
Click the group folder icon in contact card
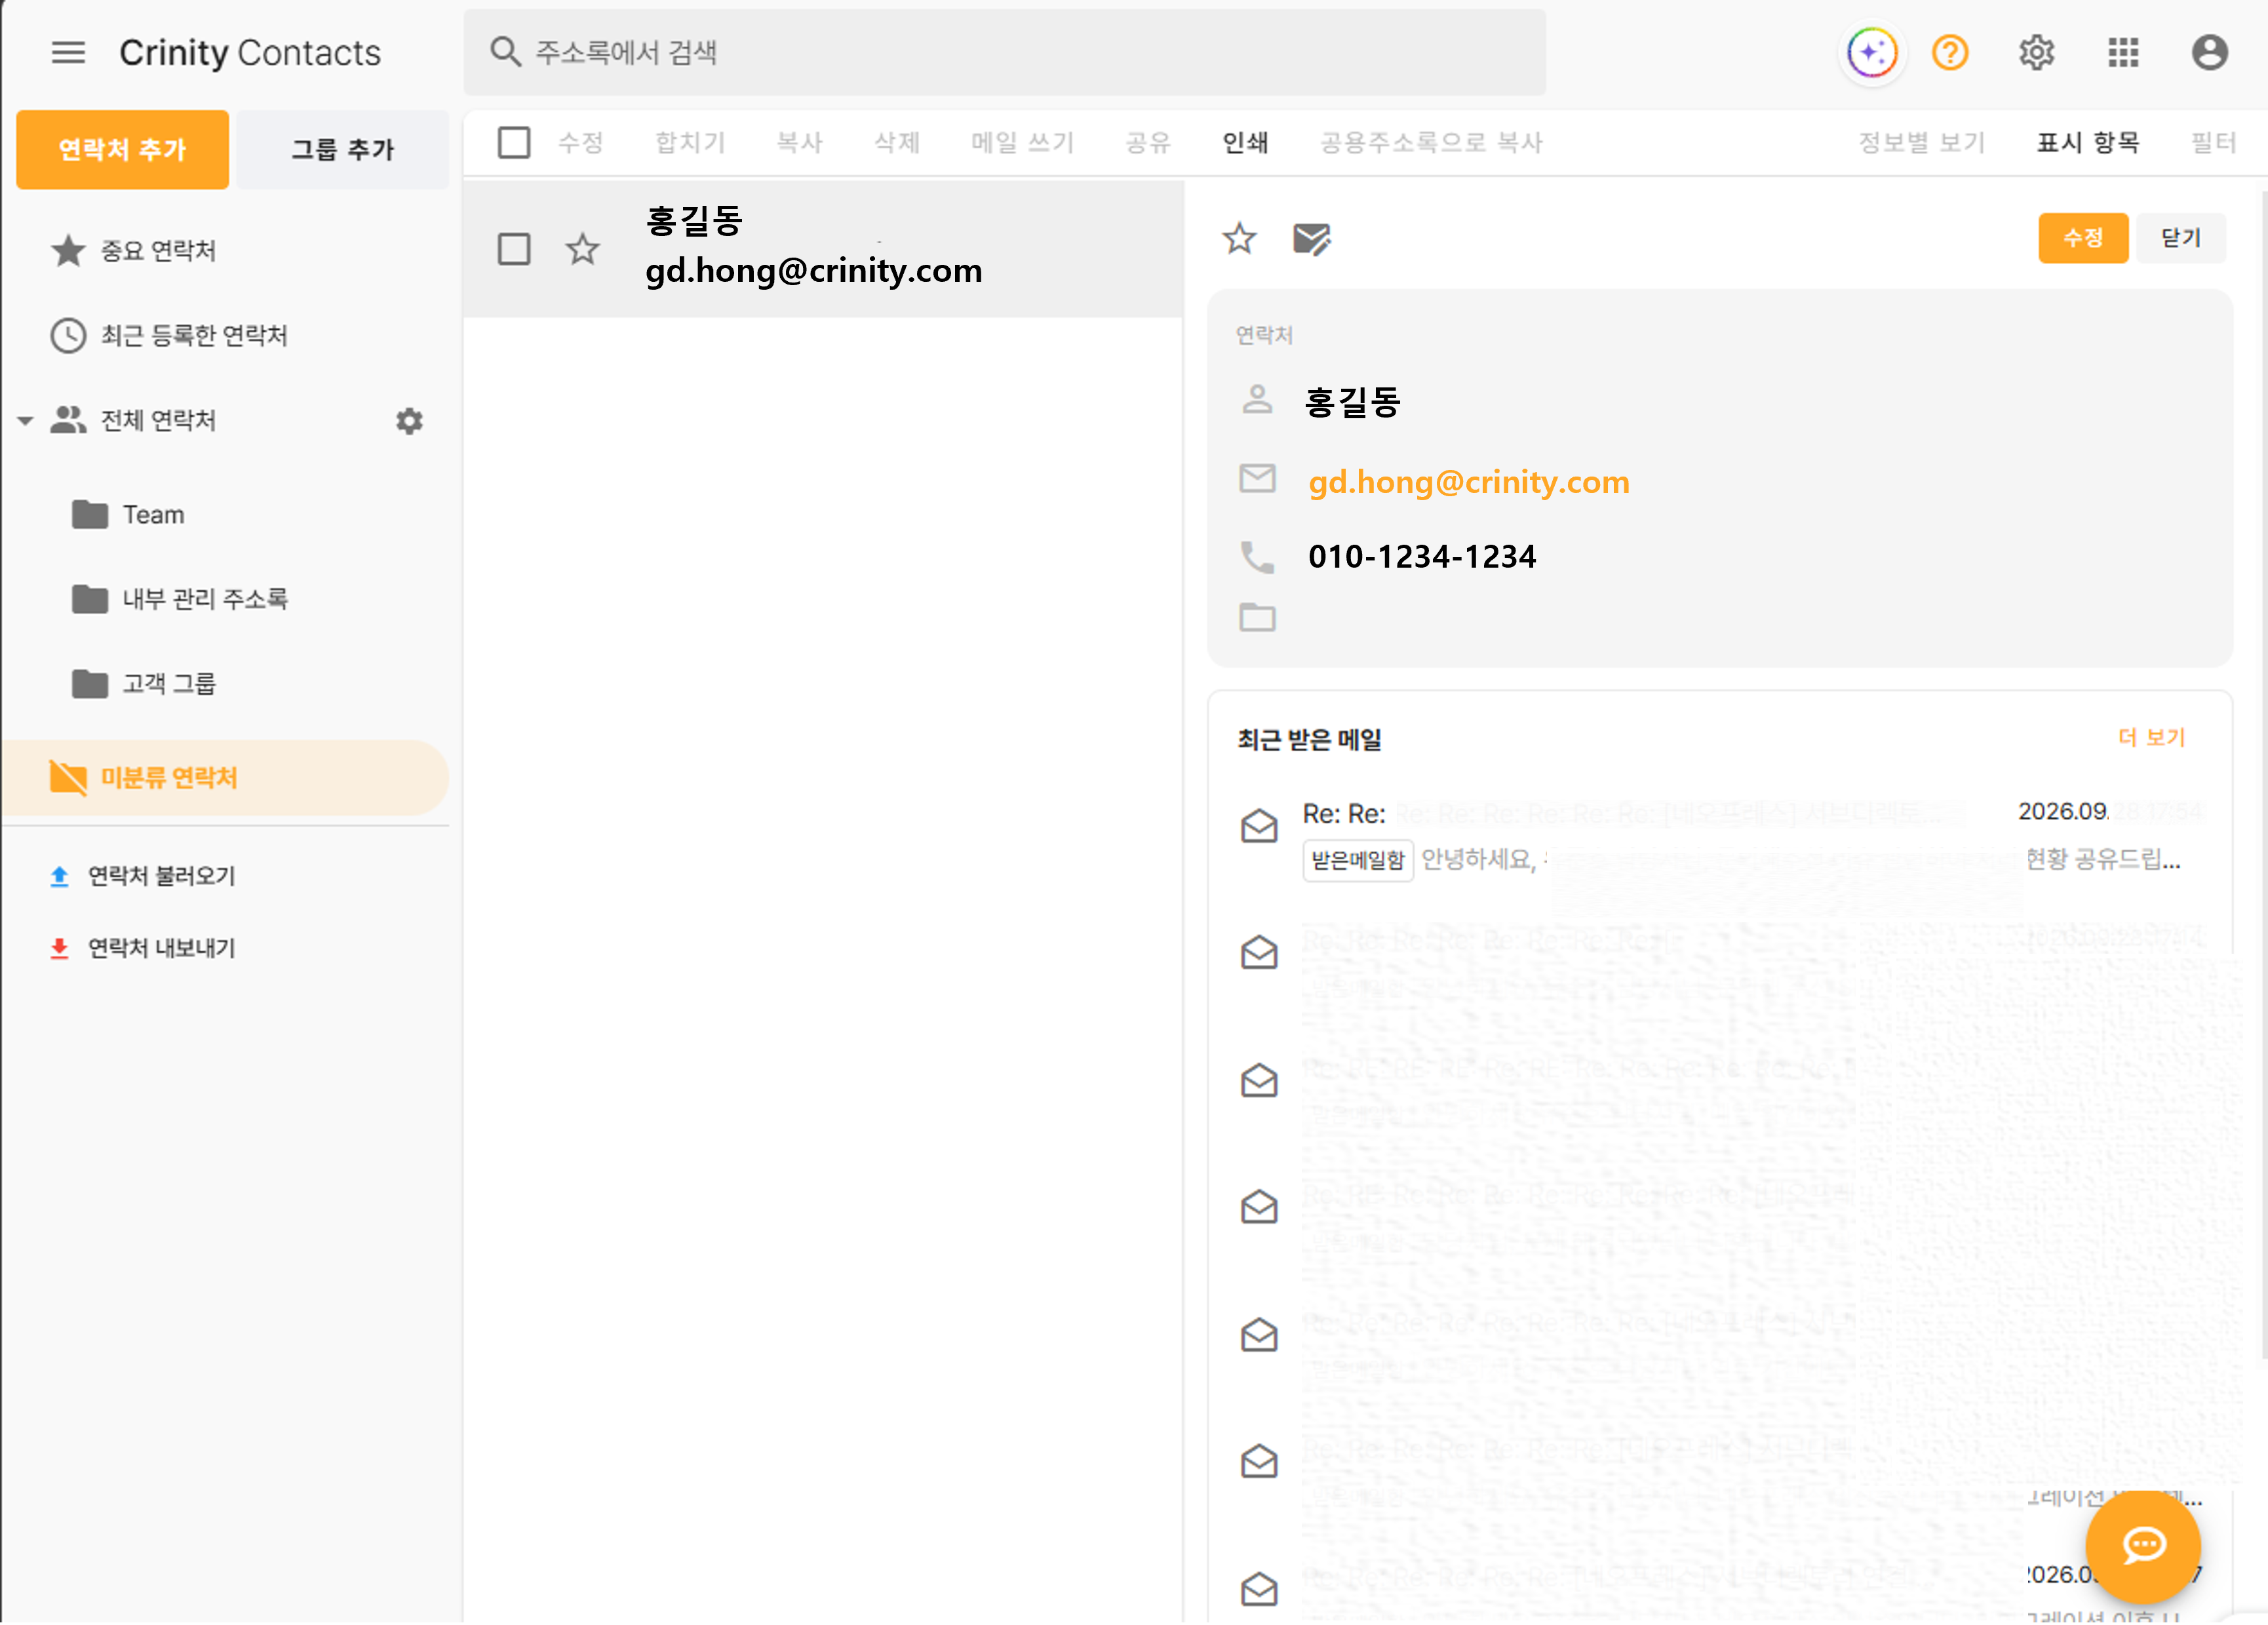point(1257,617)
